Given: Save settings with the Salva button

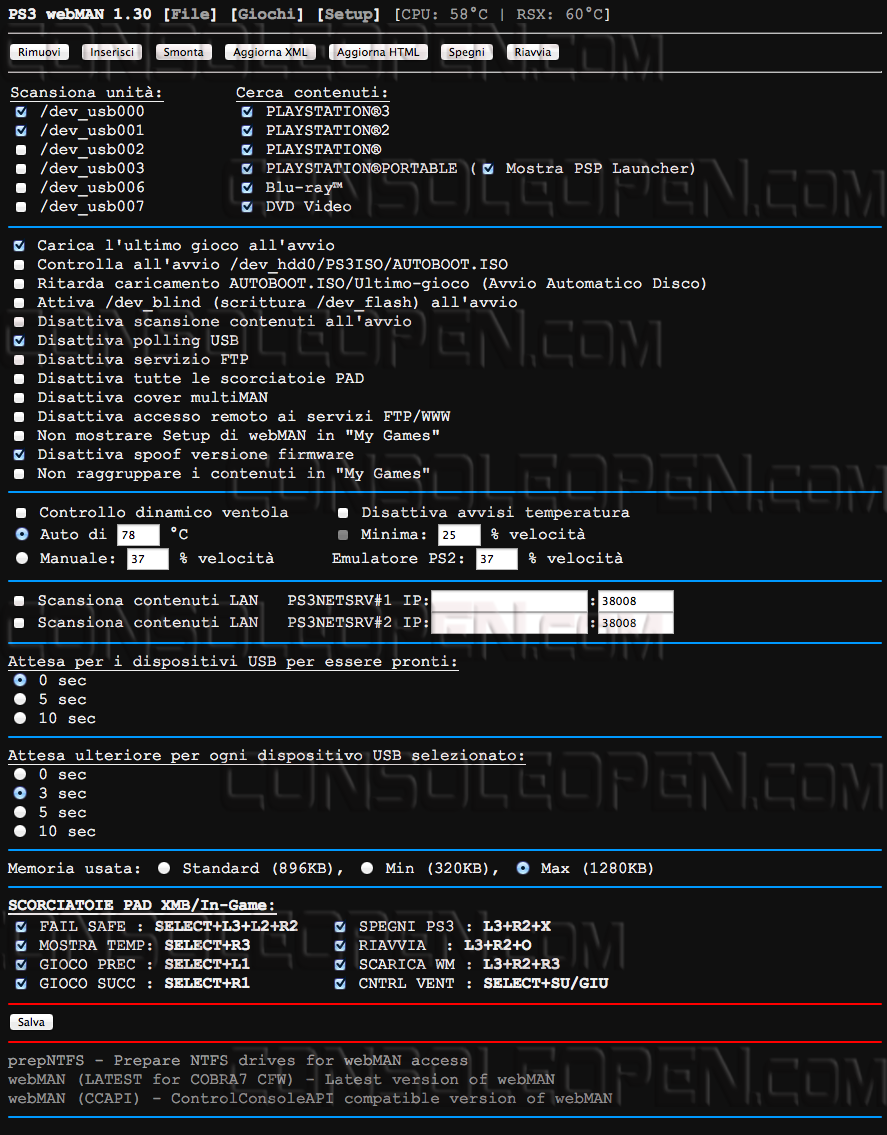Looking at the screenshot, I should tap(31, 1022).
